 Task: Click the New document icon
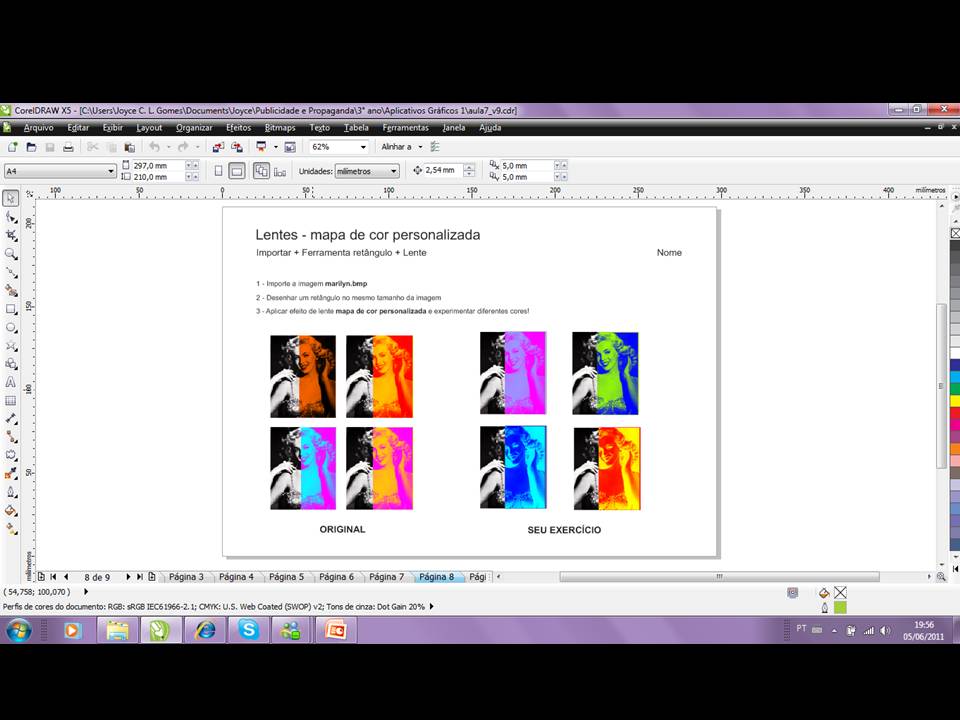(12, 147)
